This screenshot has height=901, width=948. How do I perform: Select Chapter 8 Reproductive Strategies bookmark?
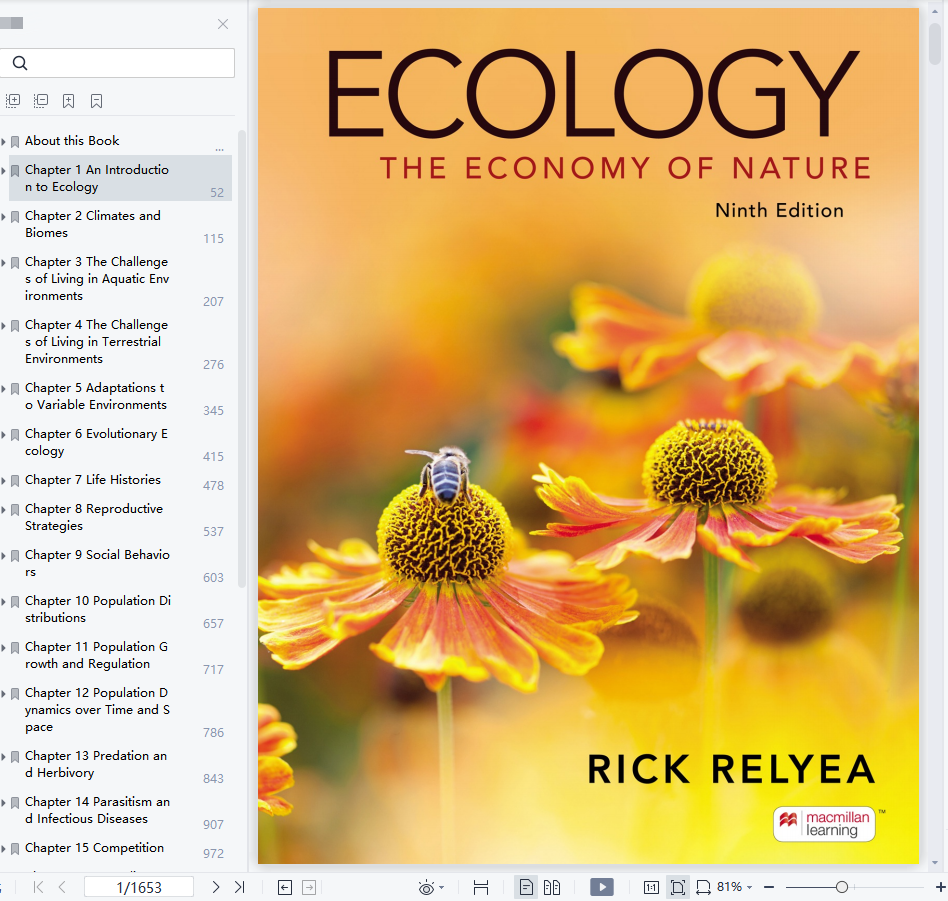tap(94, 517)
